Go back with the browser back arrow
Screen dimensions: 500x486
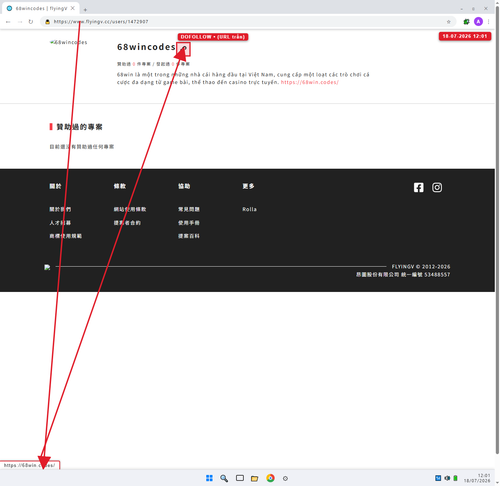8,22
